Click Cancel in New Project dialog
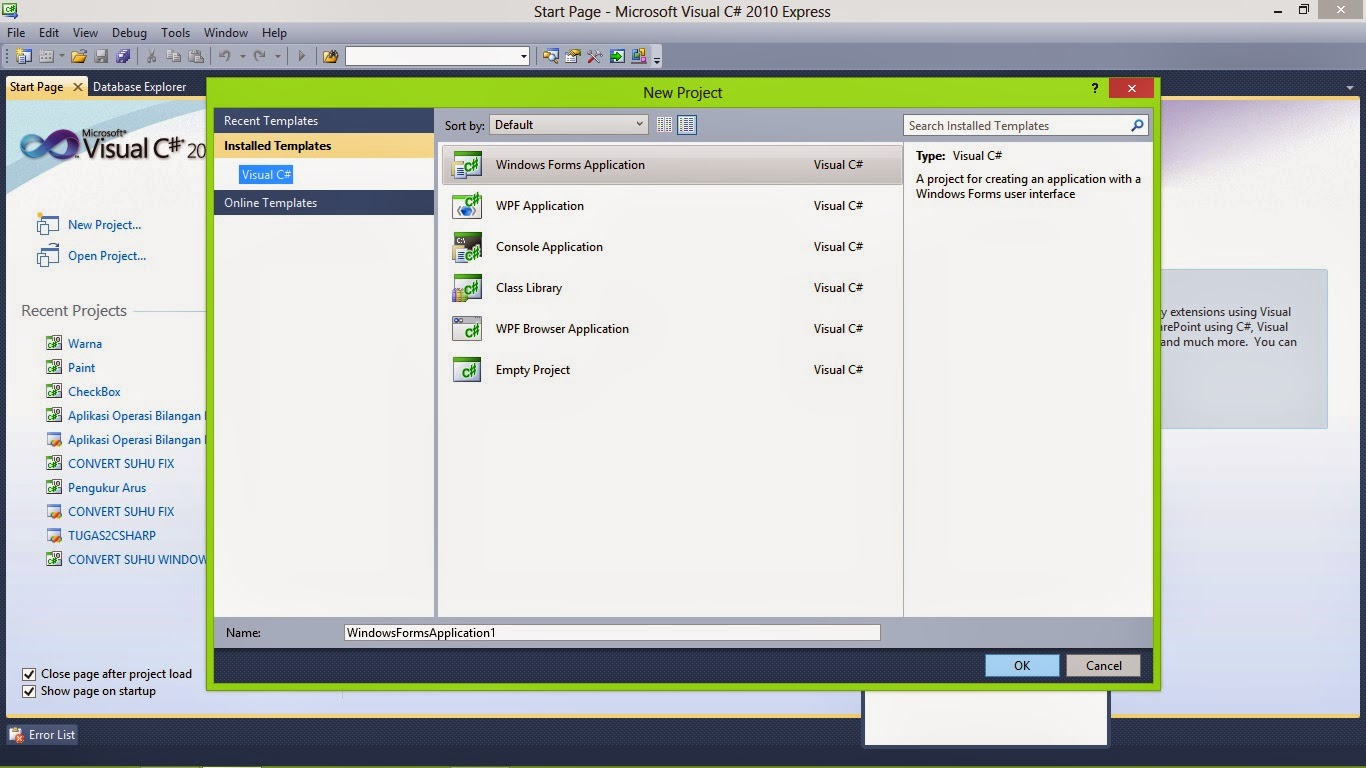This screenshot has width=1366, height=768. pos(1104,665)
